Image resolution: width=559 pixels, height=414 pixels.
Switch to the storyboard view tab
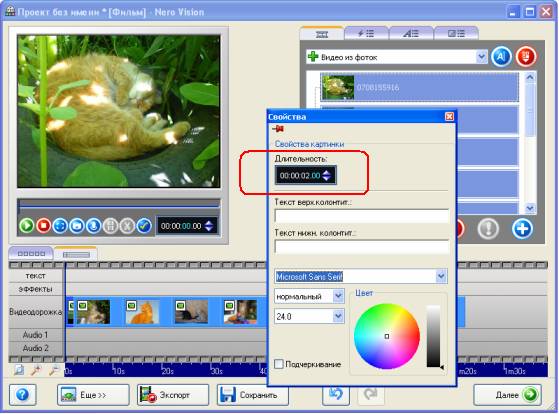(31, 254)
